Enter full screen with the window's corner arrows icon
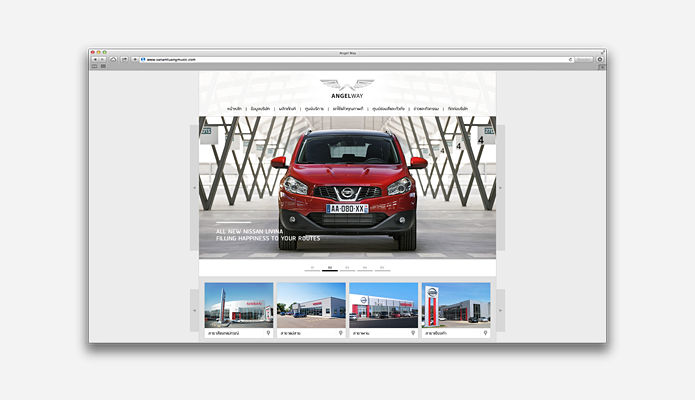This screenshot has height=400, width=695. point(602,52)
